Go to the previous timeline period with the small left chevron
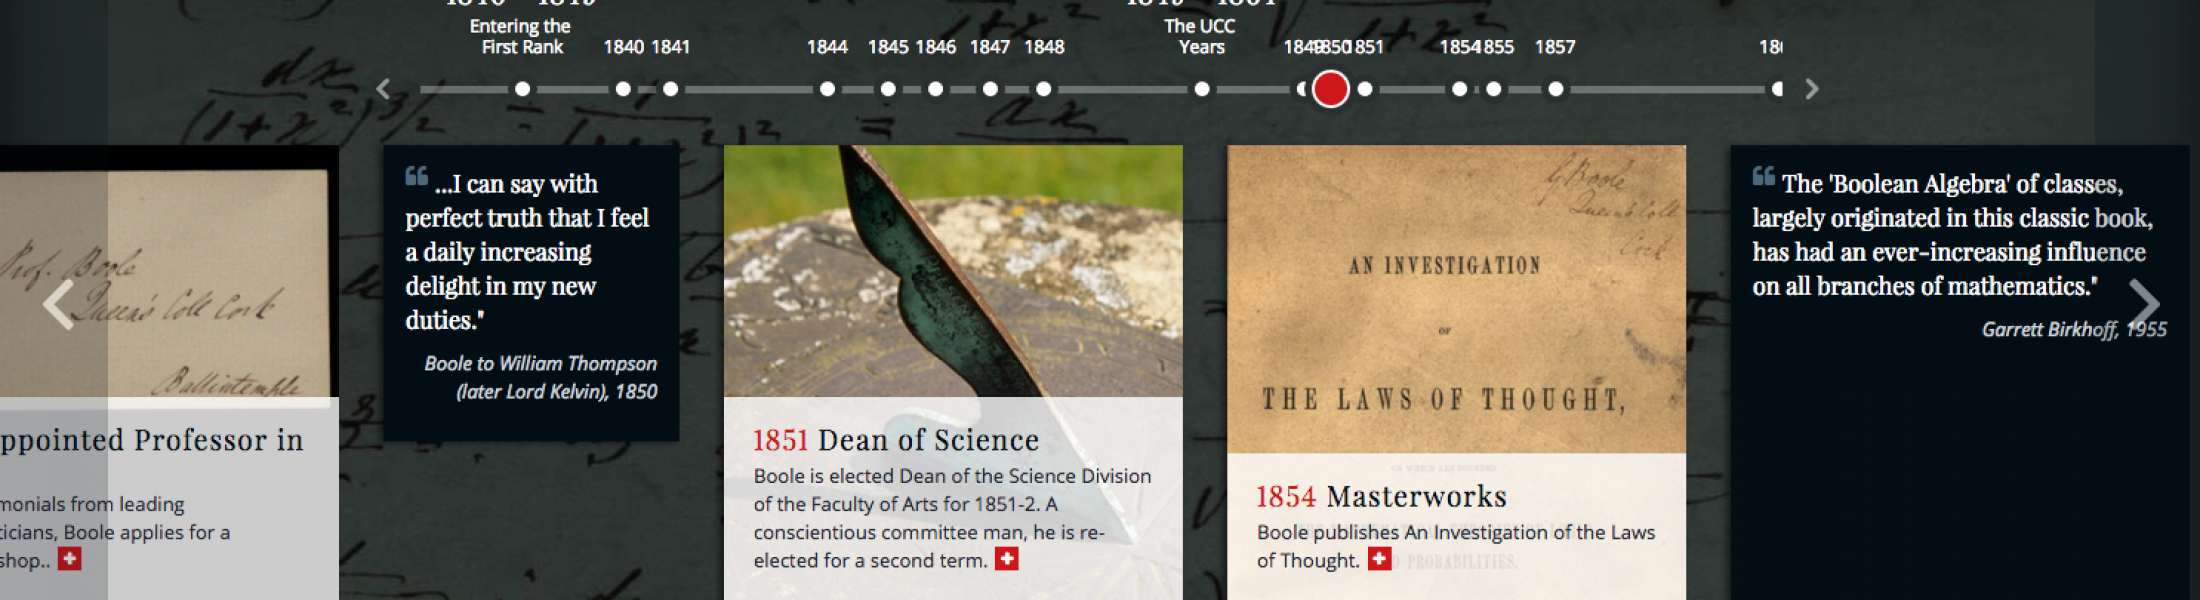The width and height of the screenshot is (2200, 600). tap(383, 89)
